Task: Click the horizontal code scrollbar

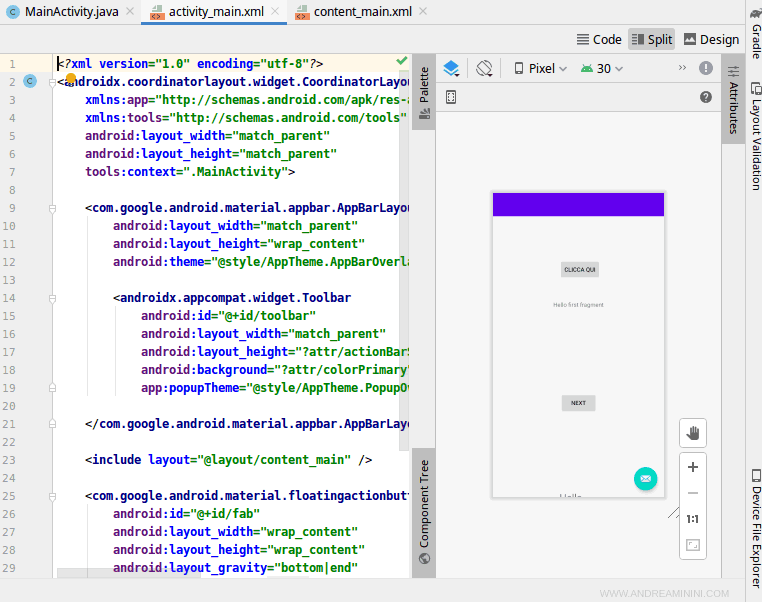Action: click(129, 573)
